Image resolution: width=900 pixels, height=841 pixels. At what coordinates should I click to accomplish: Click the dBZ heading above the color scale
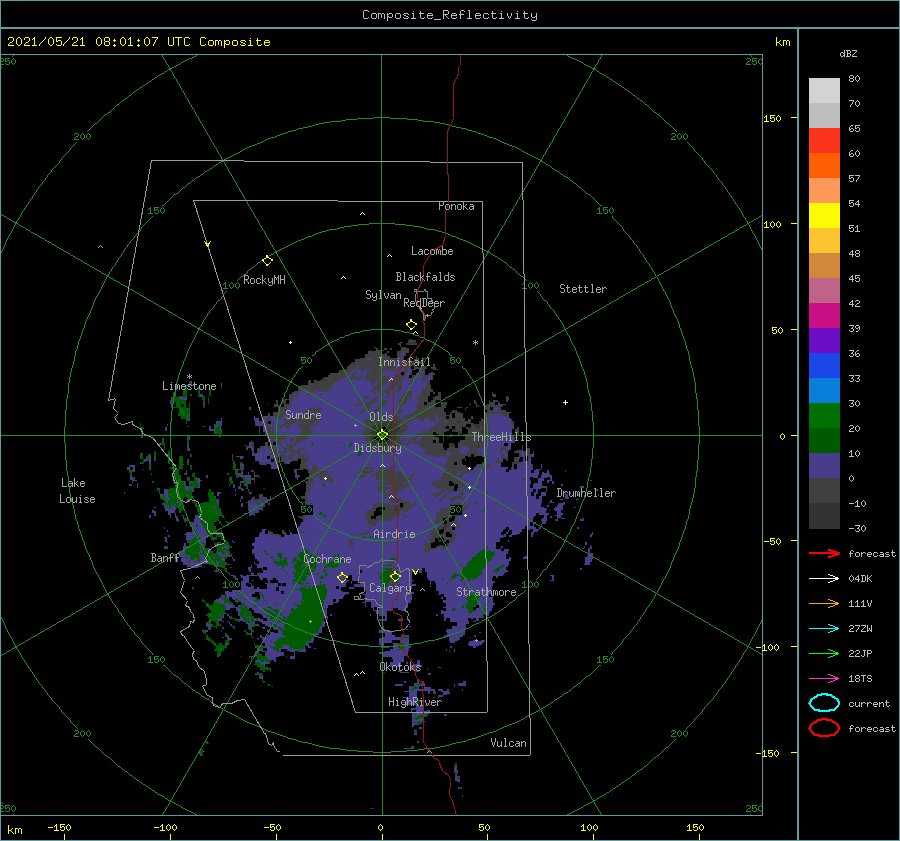coord(848,53)
